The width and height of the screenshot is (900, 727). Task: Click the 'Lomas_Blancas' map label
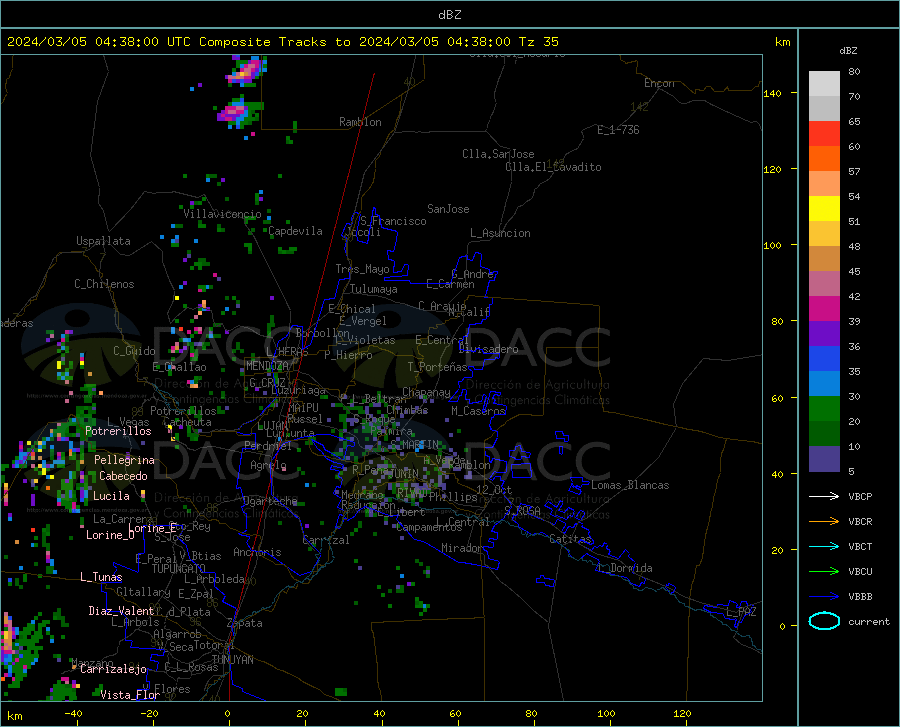click(630, 485)
